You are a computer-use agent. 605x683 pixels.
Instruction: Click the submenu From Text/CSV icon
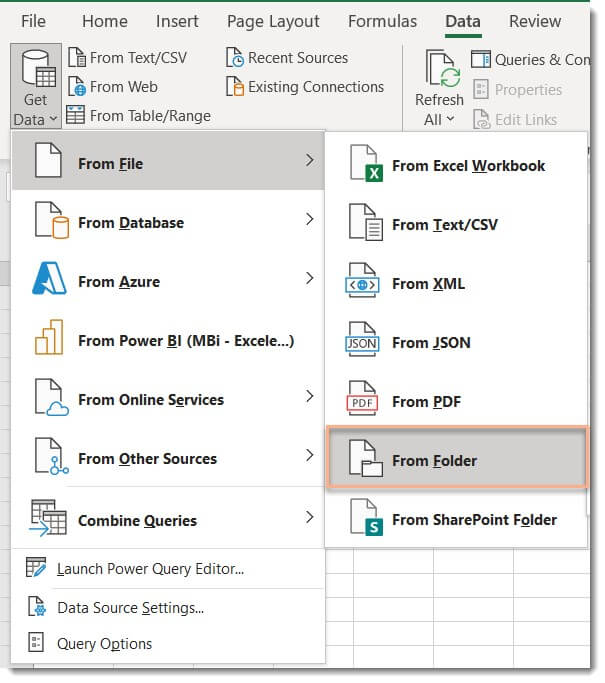coord(366,223)
